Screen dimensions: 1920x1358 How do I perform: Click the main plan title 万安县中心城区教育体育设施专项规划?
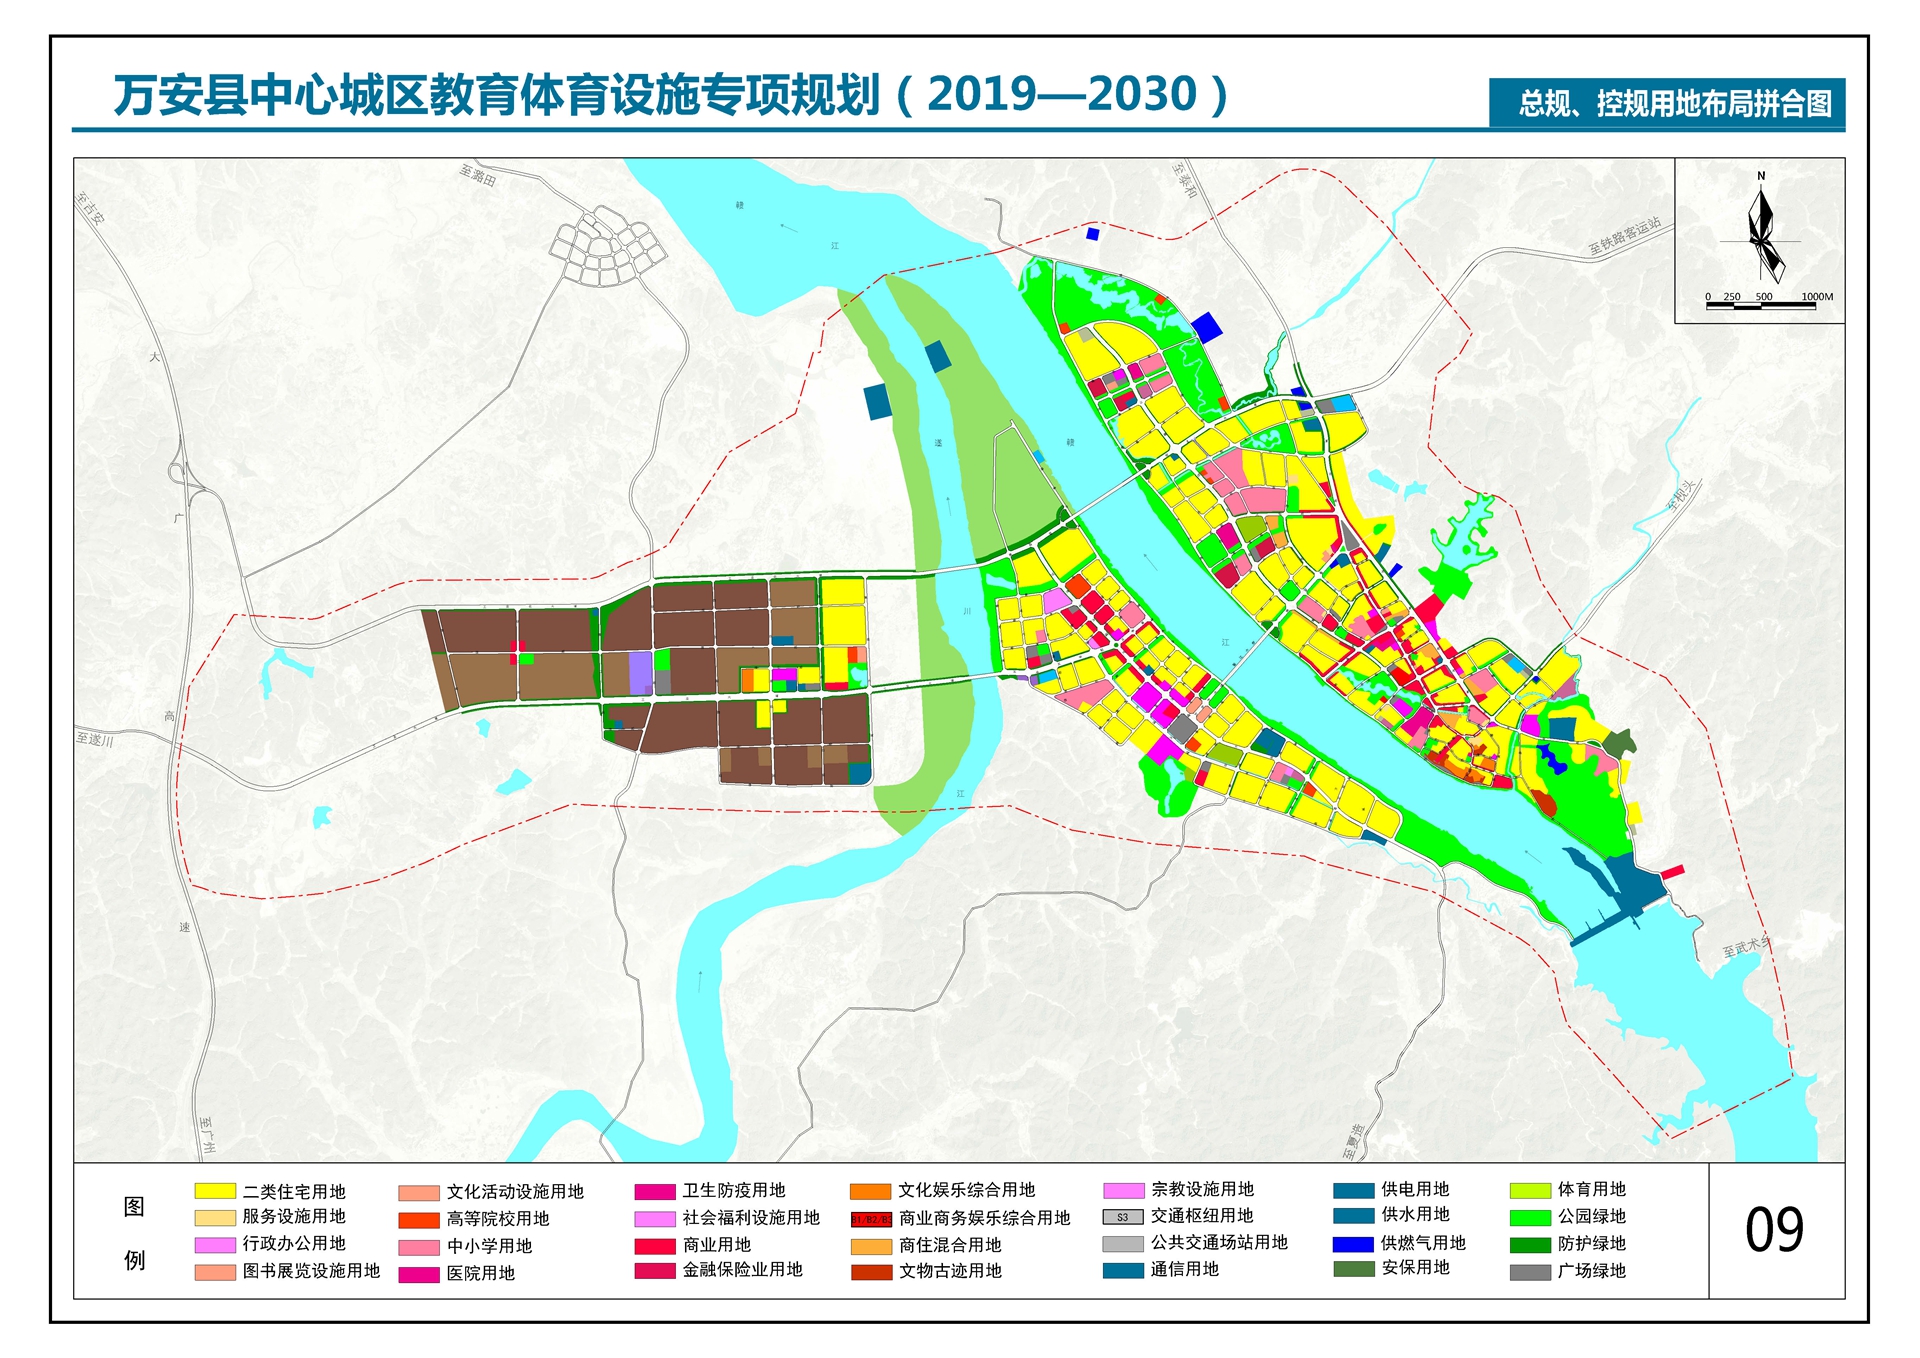497,95
